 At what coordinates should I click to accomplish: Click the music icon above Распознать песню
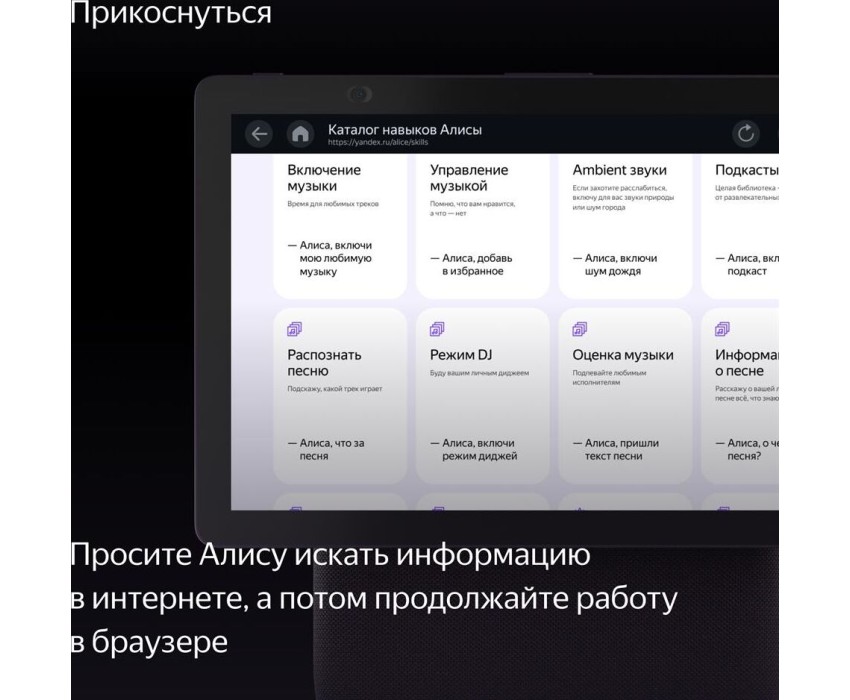[294, 329]
